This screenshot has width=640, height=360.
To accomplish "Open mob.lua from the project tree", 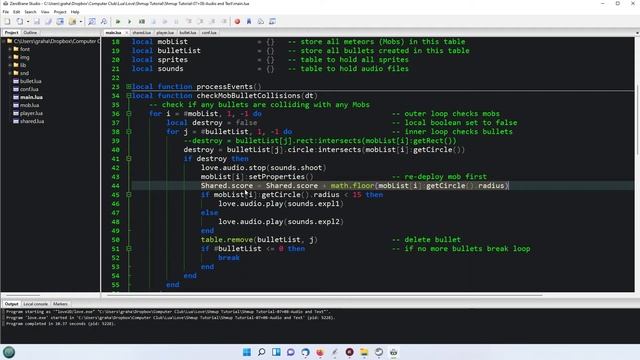I will 29,105.
